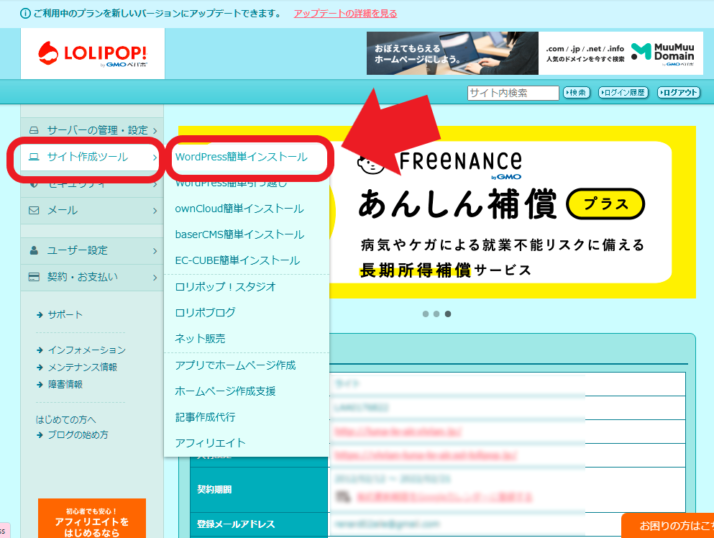Open メンテナンス情報 link
This screenshot has height=538, width=714.
coord(82,368)
